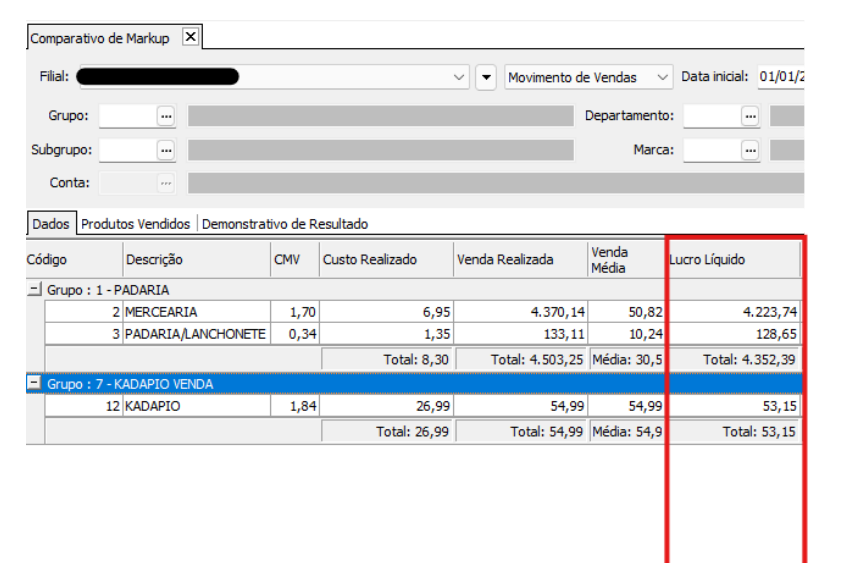Click the black arrow button beside Filial
The width and height of the screenshot is (855, 563).
click(486, 77)
